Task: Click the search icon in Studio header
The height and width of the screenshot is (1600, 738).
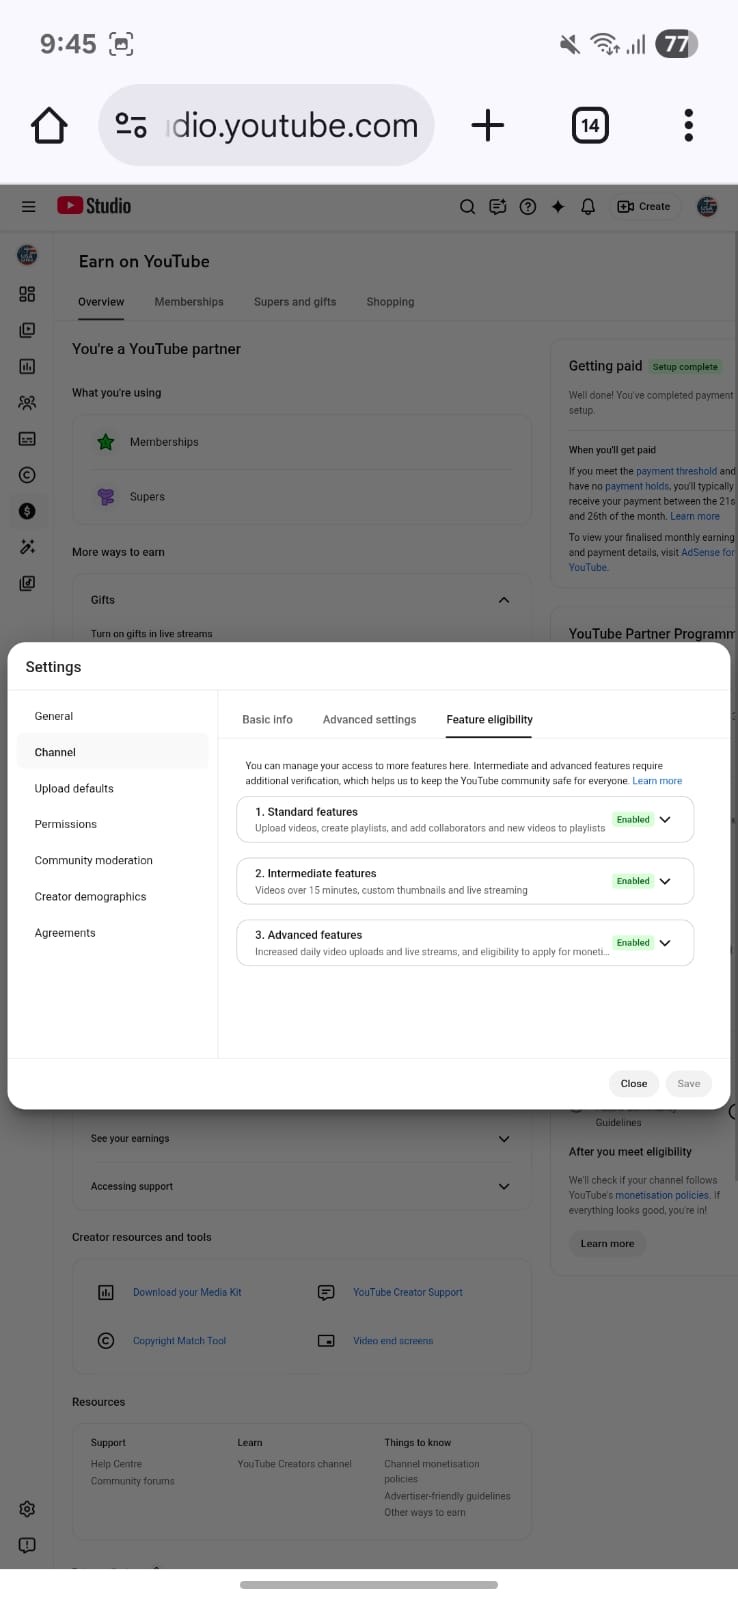Action: 467,207
